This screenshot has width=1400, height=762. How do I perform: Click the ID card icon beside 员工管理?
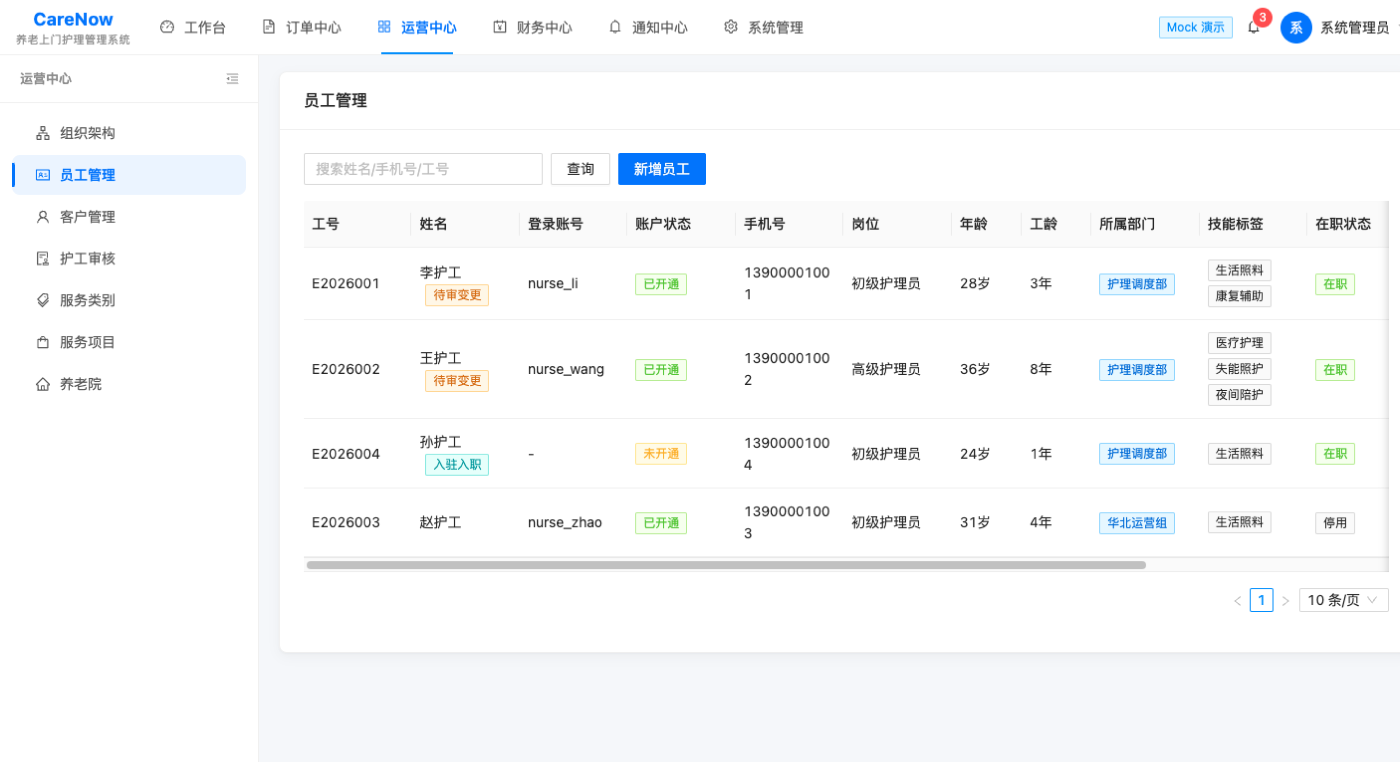43,175
